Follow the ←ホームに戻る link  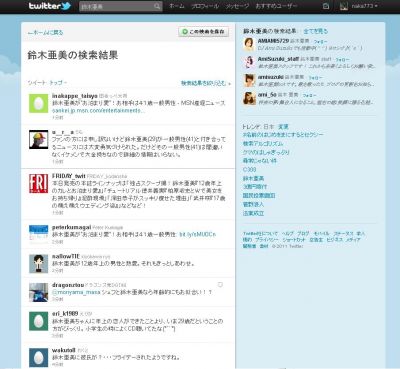tap(45, 33)
